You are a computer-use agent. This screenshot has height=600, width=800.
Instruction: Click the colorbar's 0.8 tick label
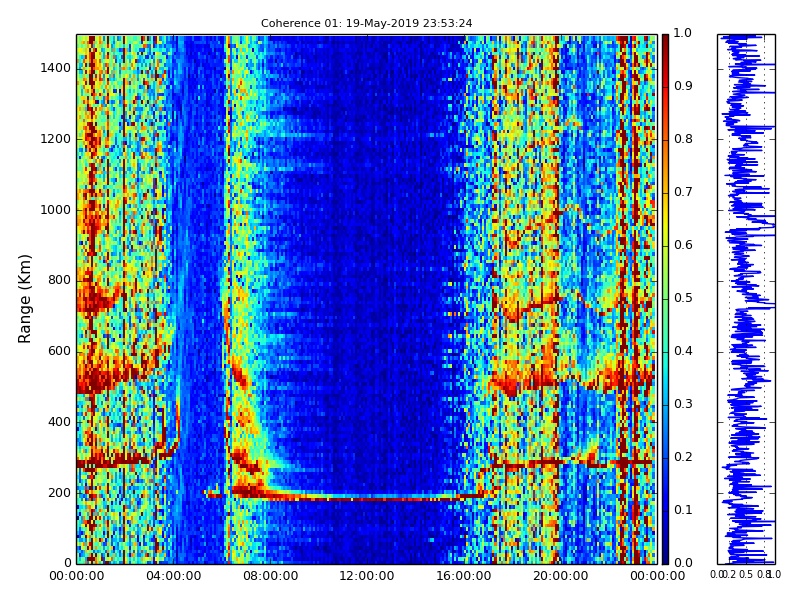(683, 139)
